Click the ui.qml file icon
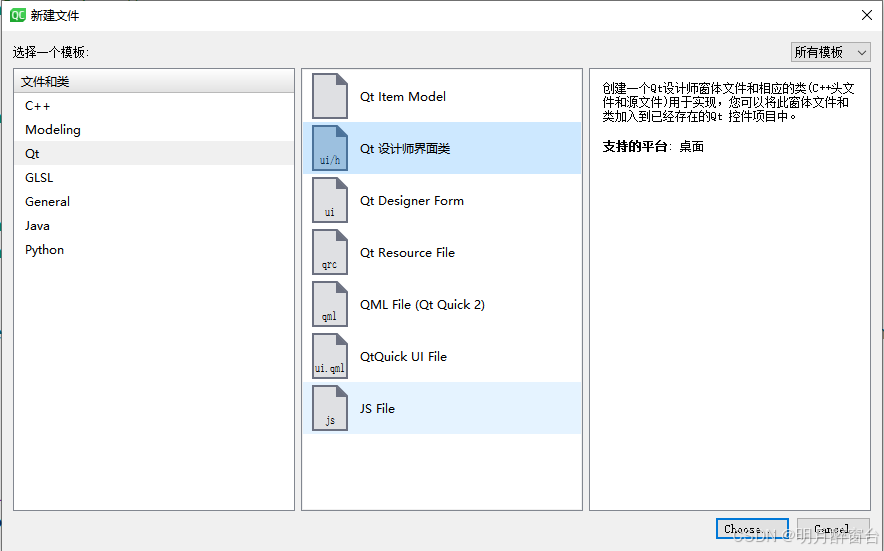This screenshot has height=551, width=884. coord(330,356)
